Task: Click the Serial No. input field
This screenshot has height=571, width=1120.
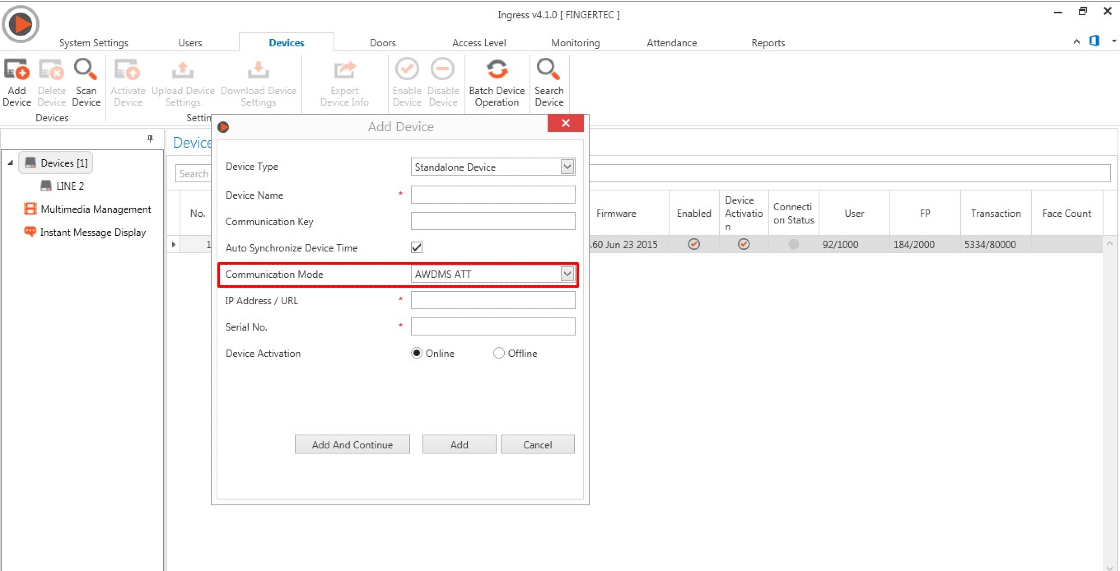Action: point(494,327)
